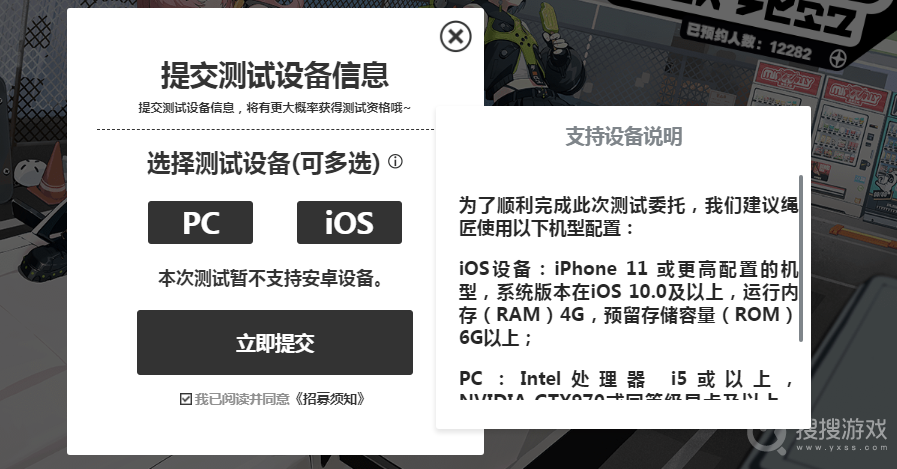The image size is (897, 469).
Task: Select the PC test device option
Action: point(200,222)
